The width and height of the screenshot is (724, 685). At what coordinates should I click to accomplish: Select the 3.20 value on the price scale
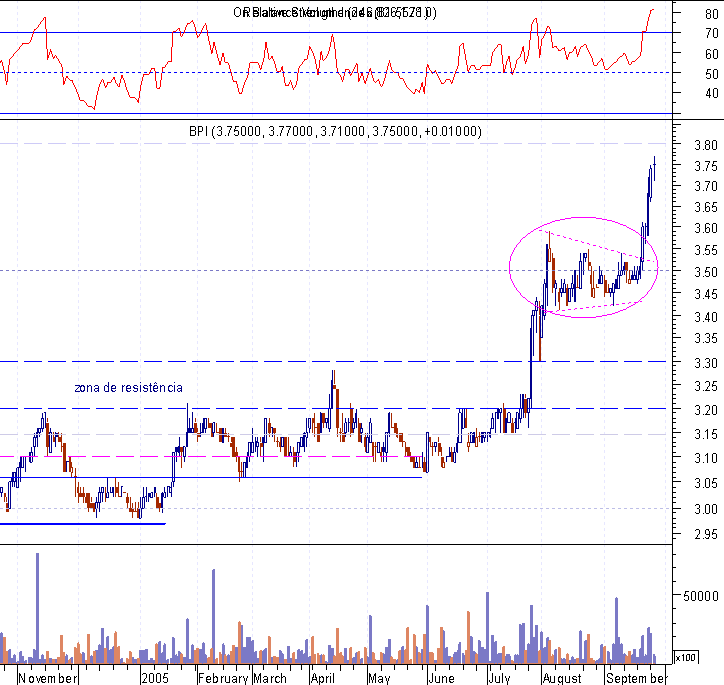[706, 410]
